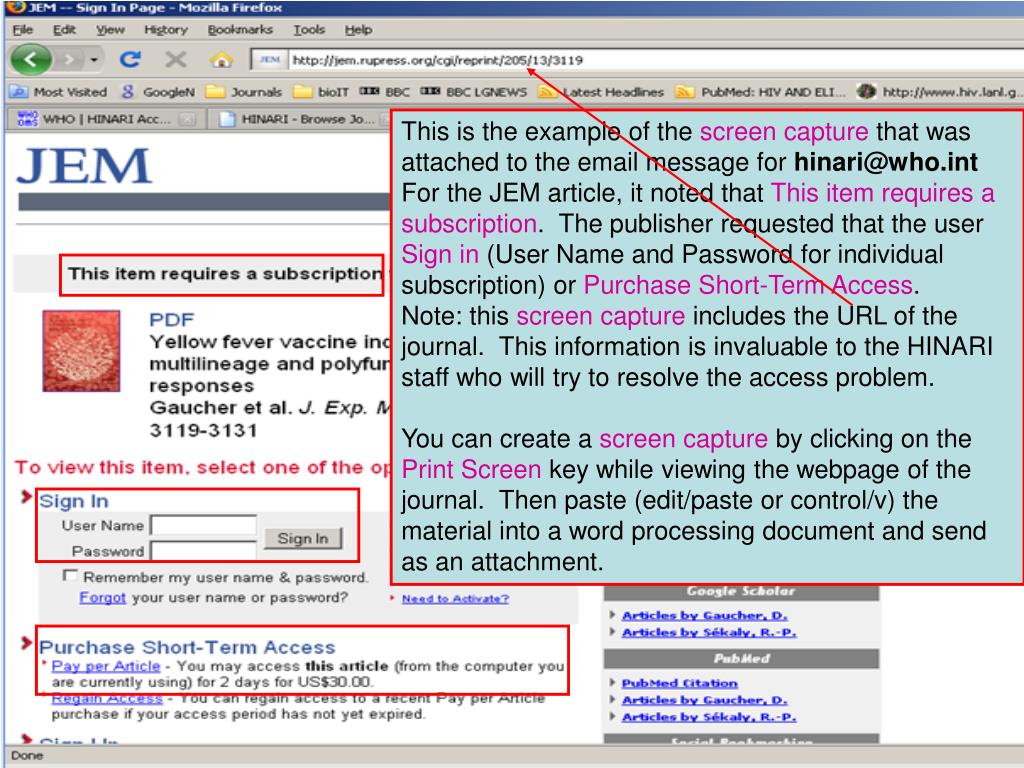1024x768 pixels.
Task: Open the BBC bookmark
Action: [x=385, y=92]
